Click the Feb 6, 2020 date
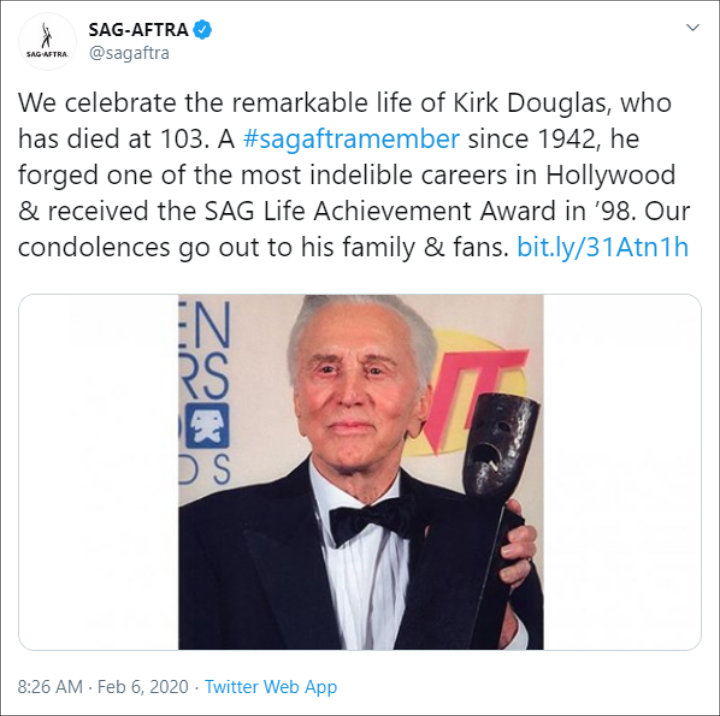Image resolution: width=720 pixels, height=716 pixels. tap(143, 687)
